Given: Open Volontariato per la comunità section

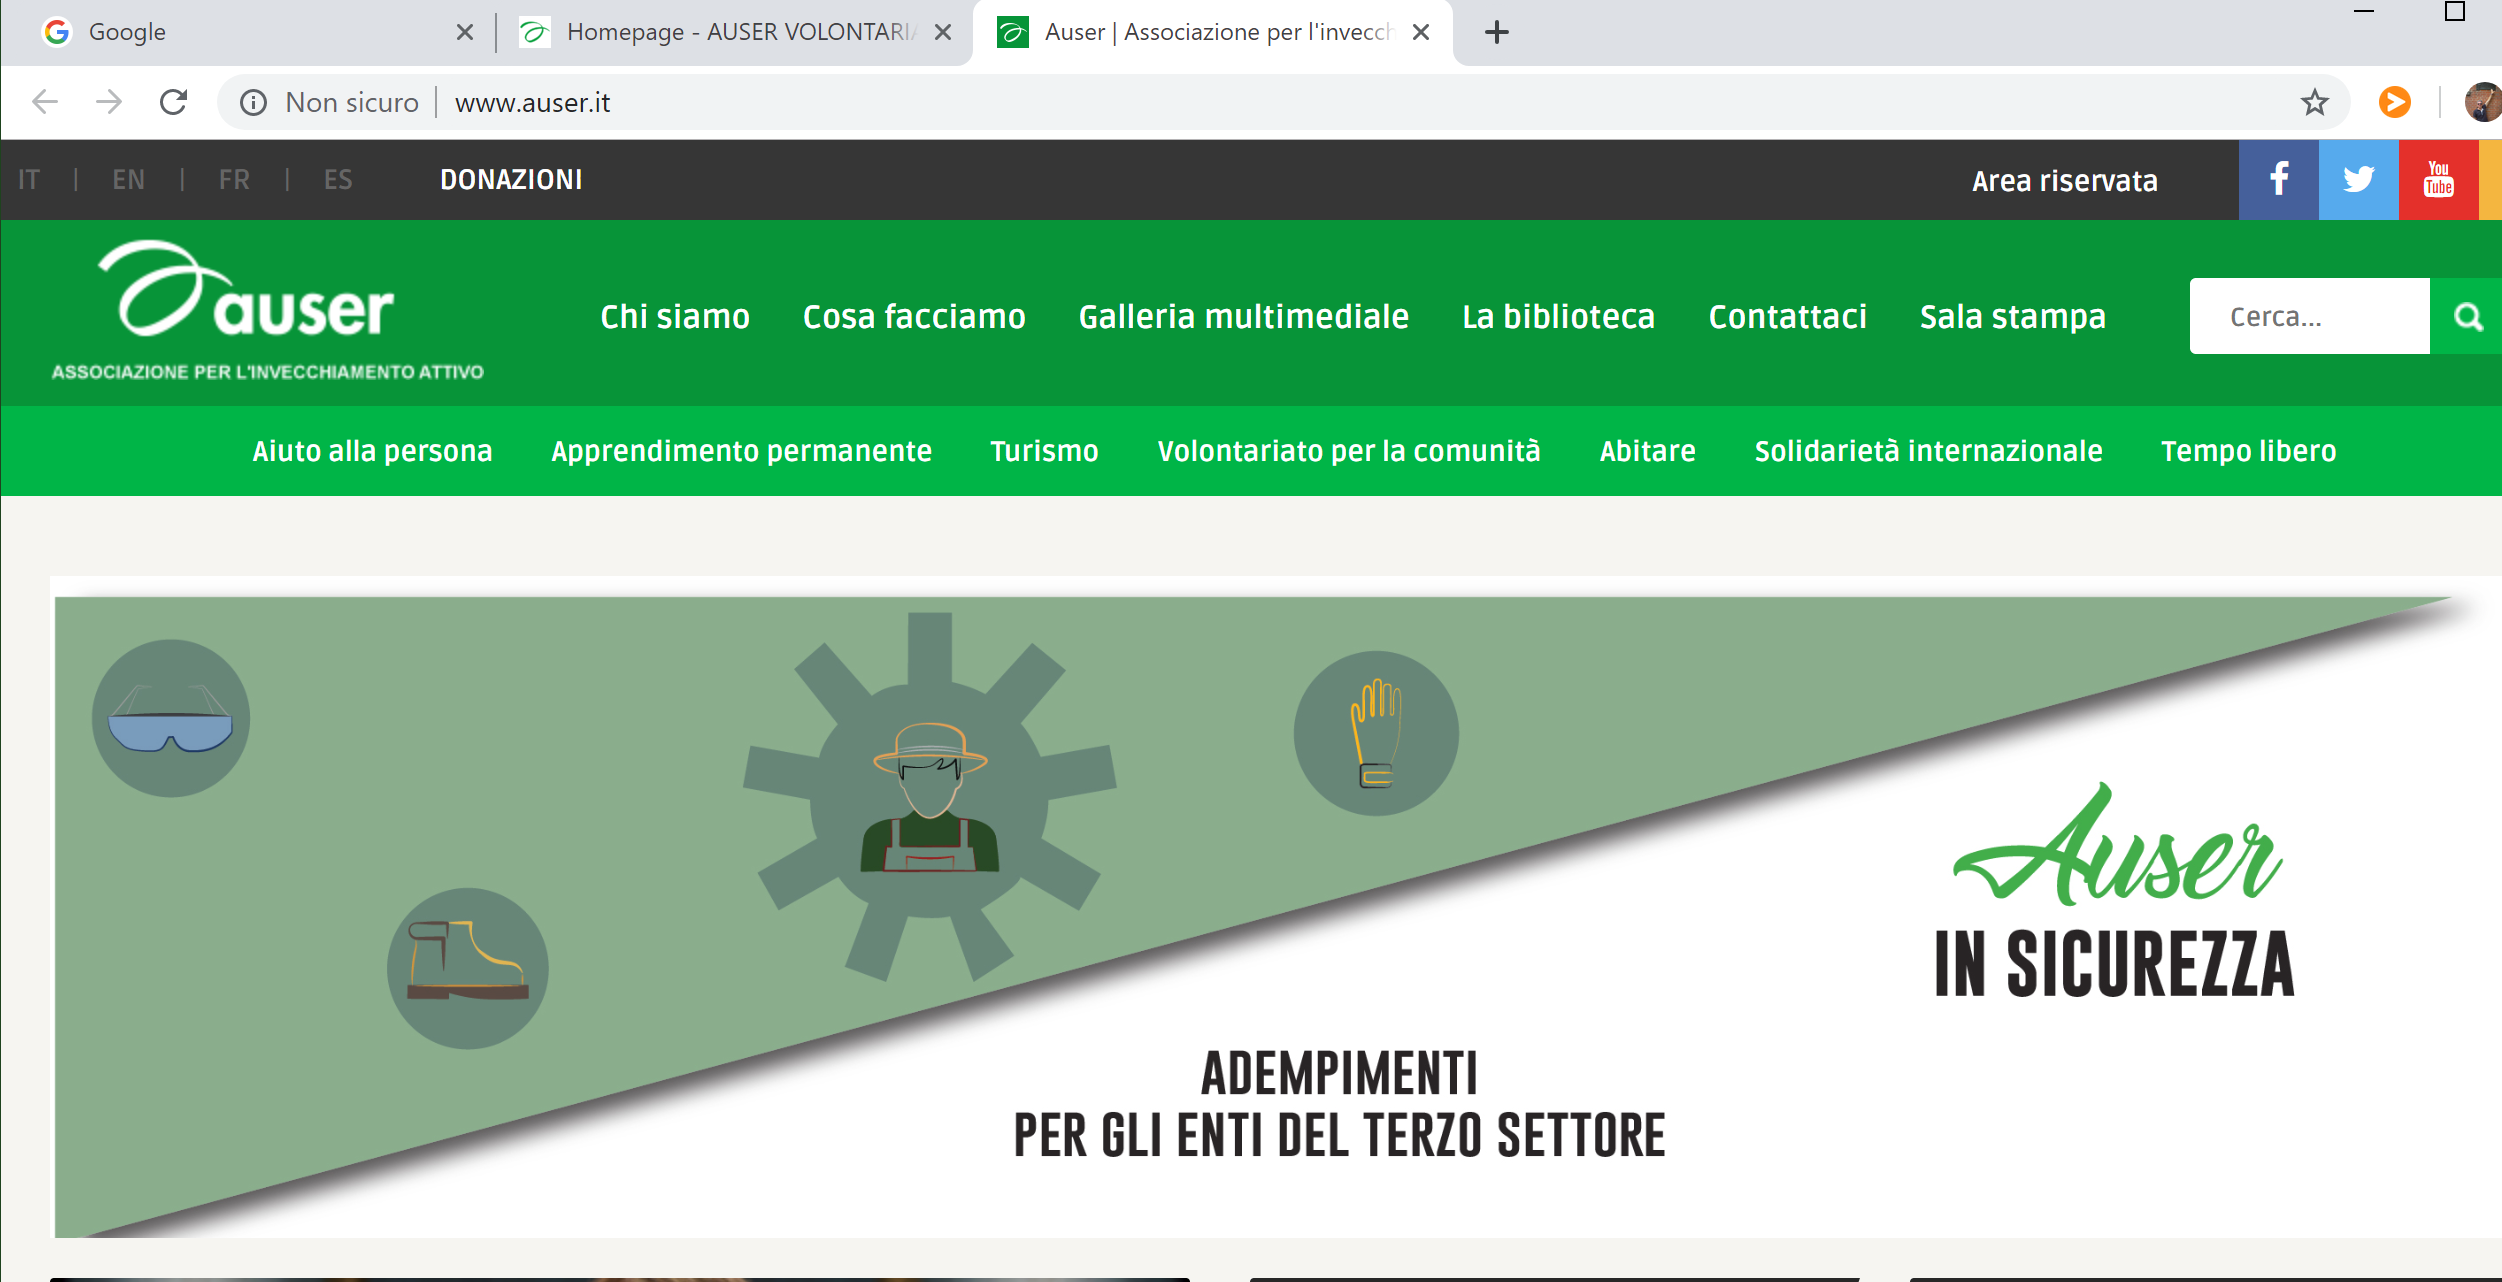Looking at the screenshot, I should pos(1348,451).
